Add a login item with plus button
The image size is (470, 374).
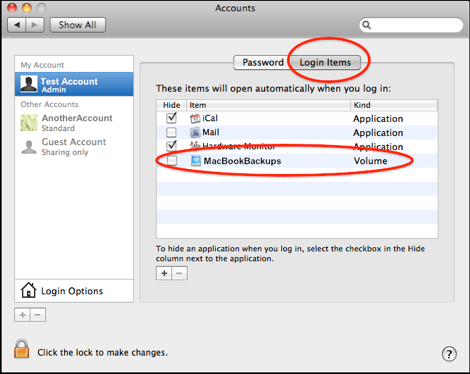point(164,273)
